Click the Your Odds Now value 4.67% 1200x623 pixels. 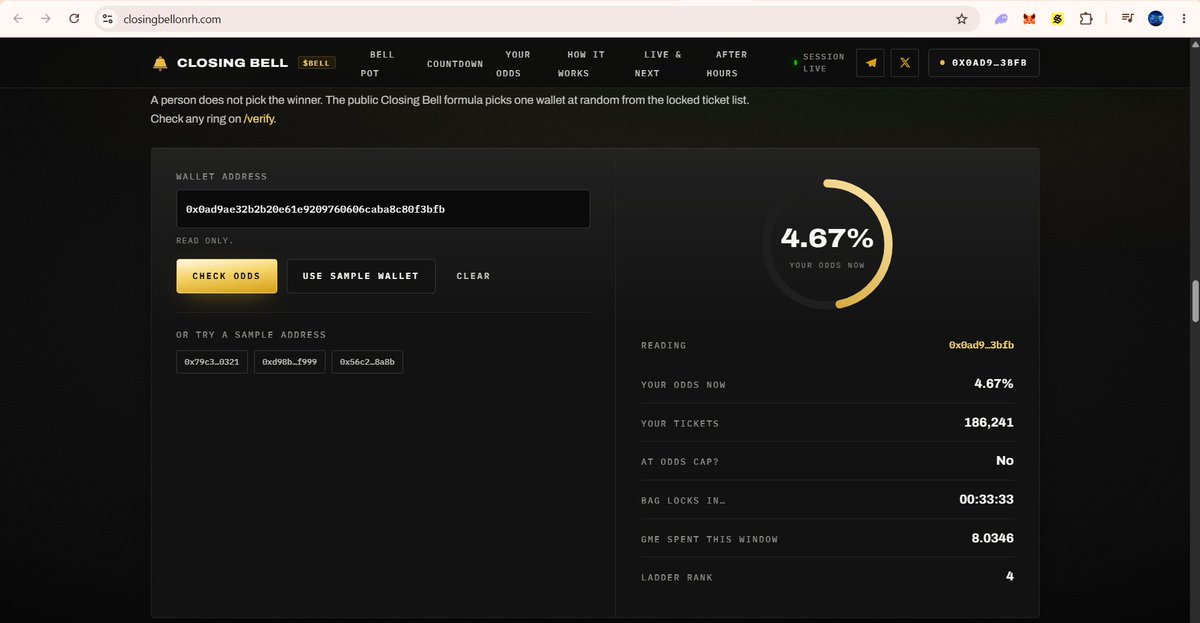[x=994, y=384]
